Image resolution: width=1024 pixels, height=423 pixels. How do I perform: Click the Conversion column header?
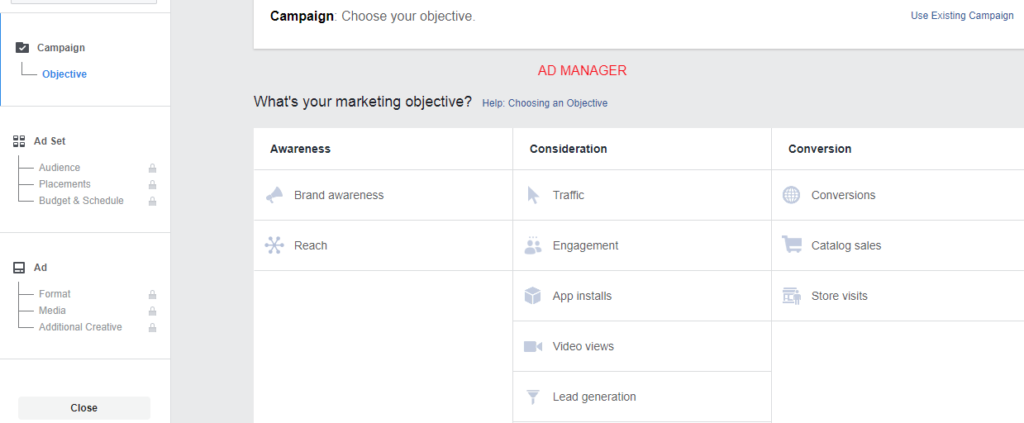820,149
